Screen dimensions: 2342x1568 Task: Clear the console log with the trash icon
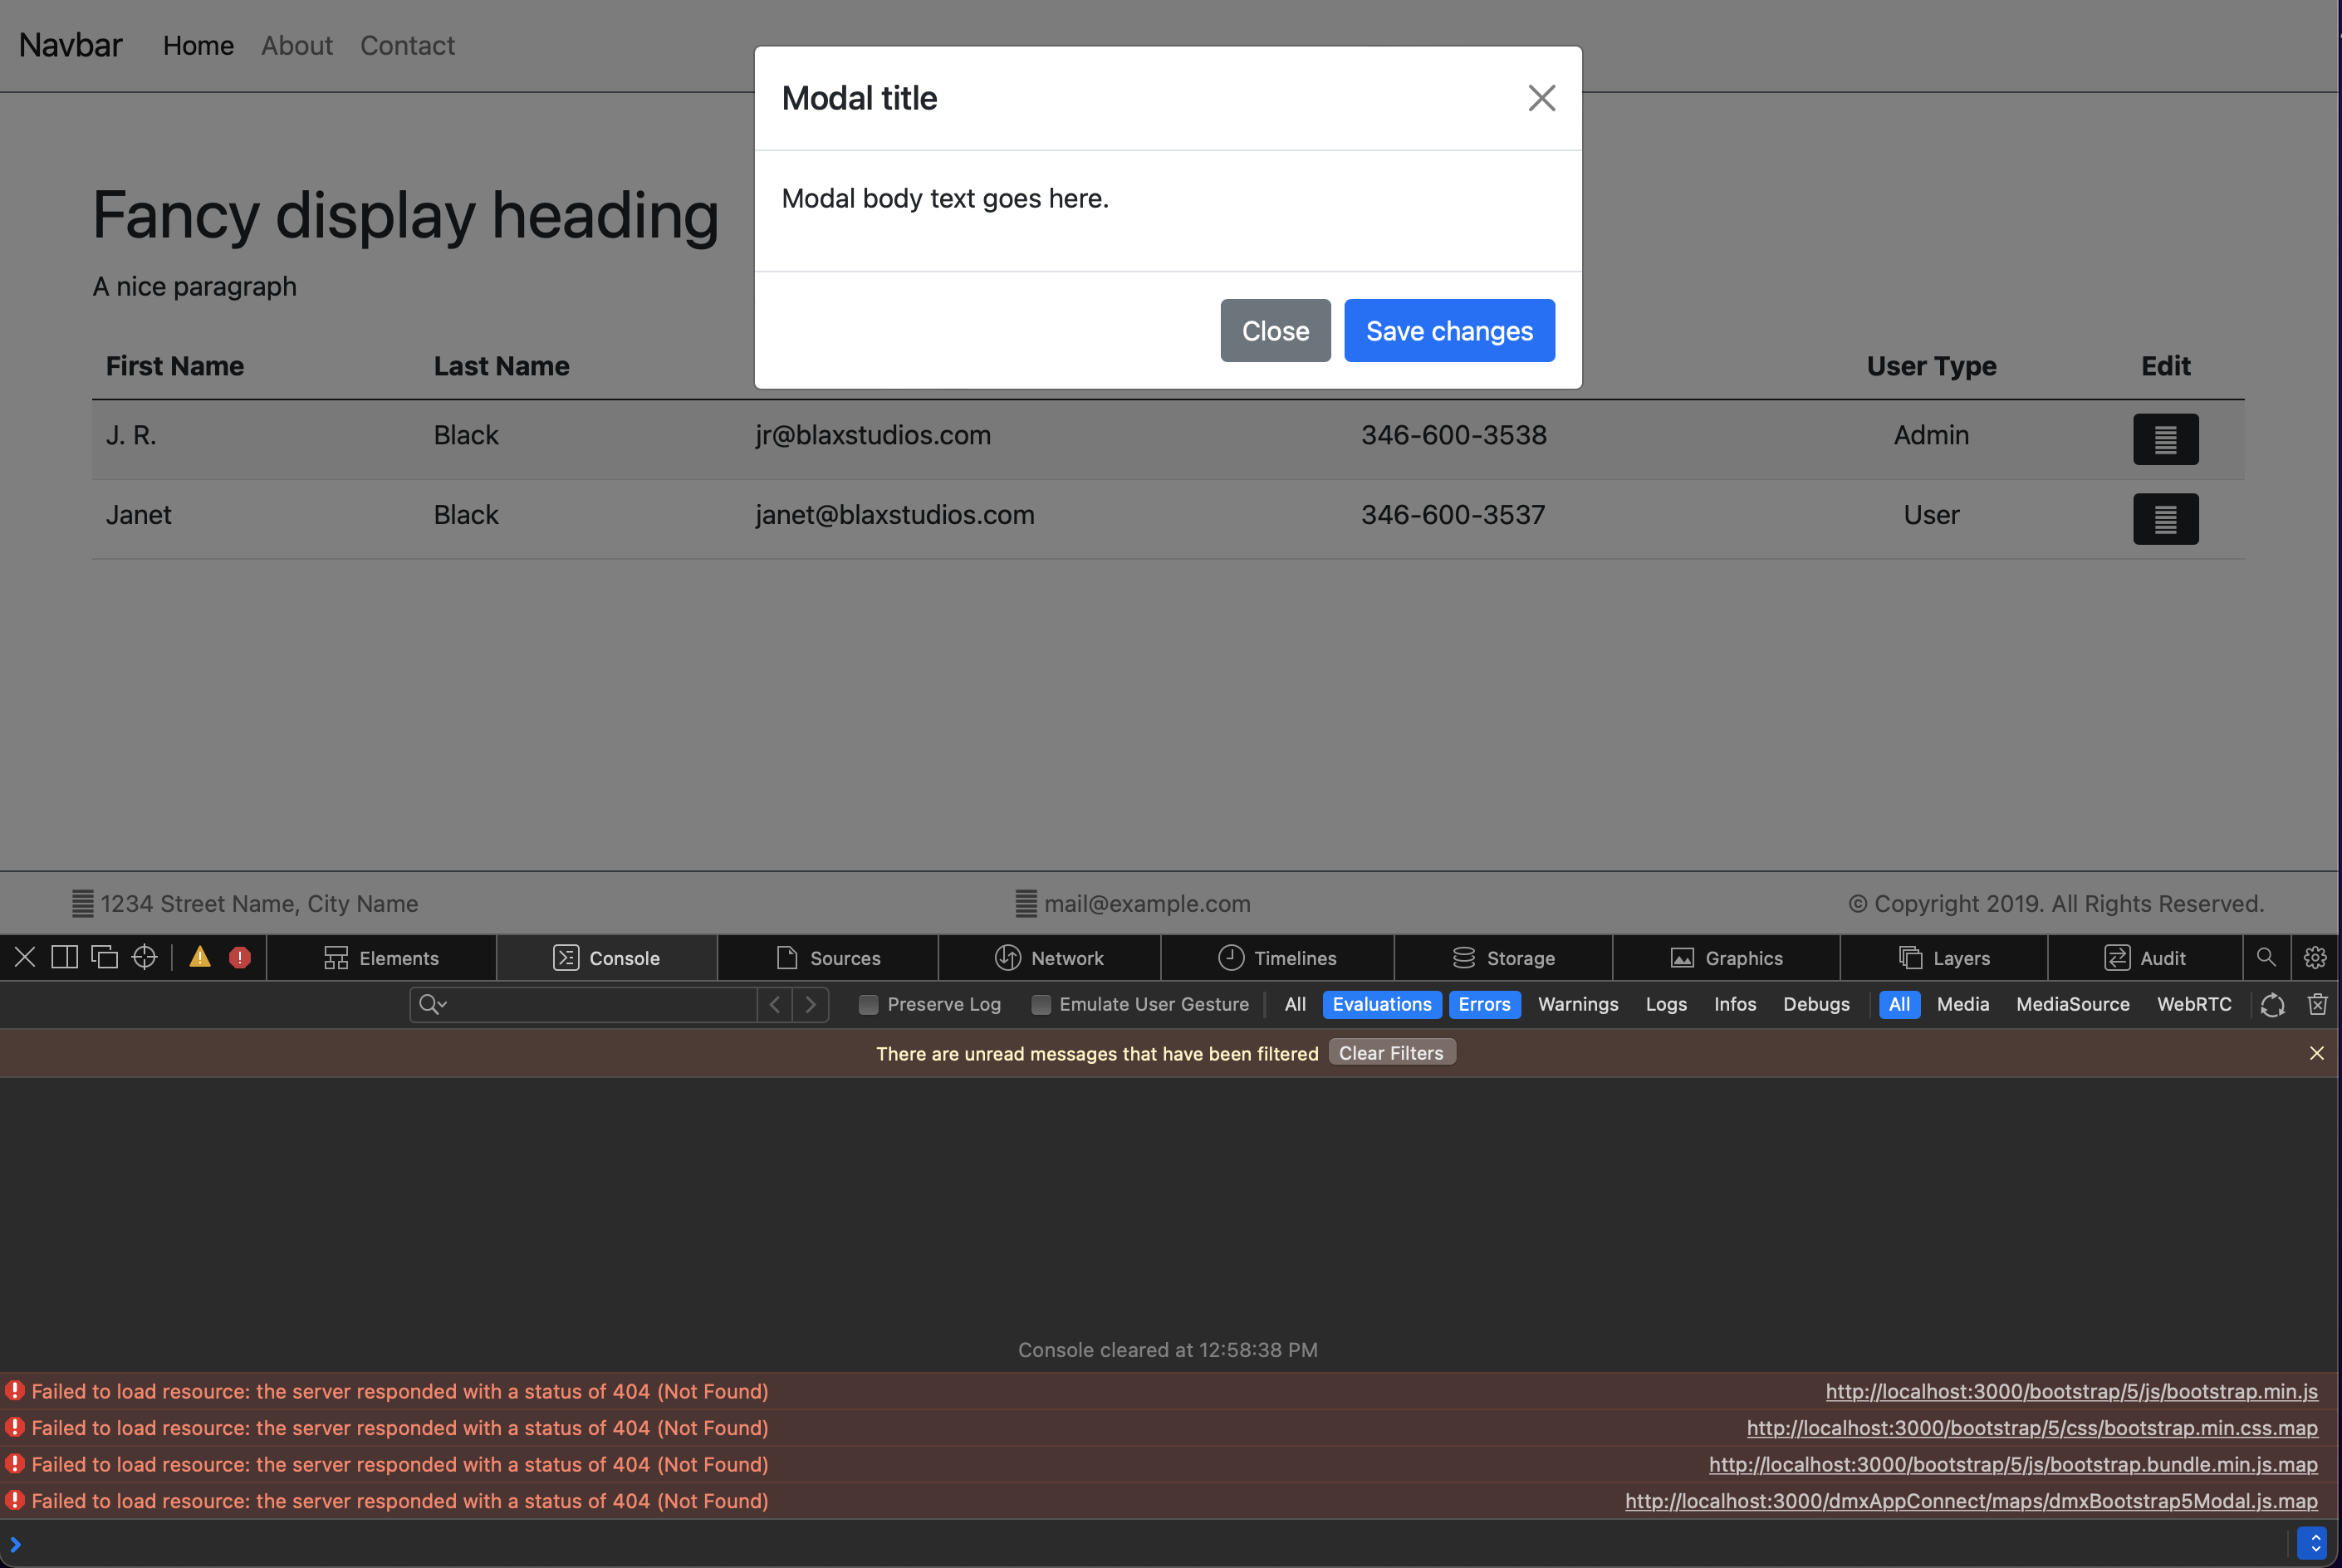tap(2317, 1004)
